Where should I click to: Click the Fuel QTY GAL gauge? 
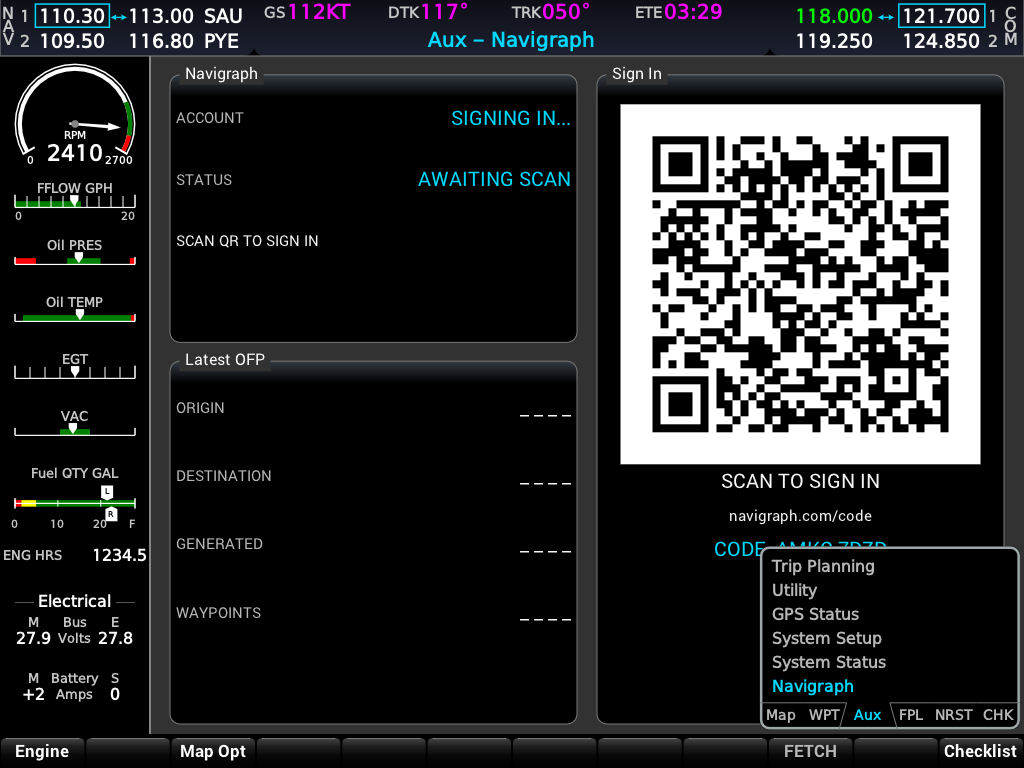pyautogui.click(x=75, y=503)
